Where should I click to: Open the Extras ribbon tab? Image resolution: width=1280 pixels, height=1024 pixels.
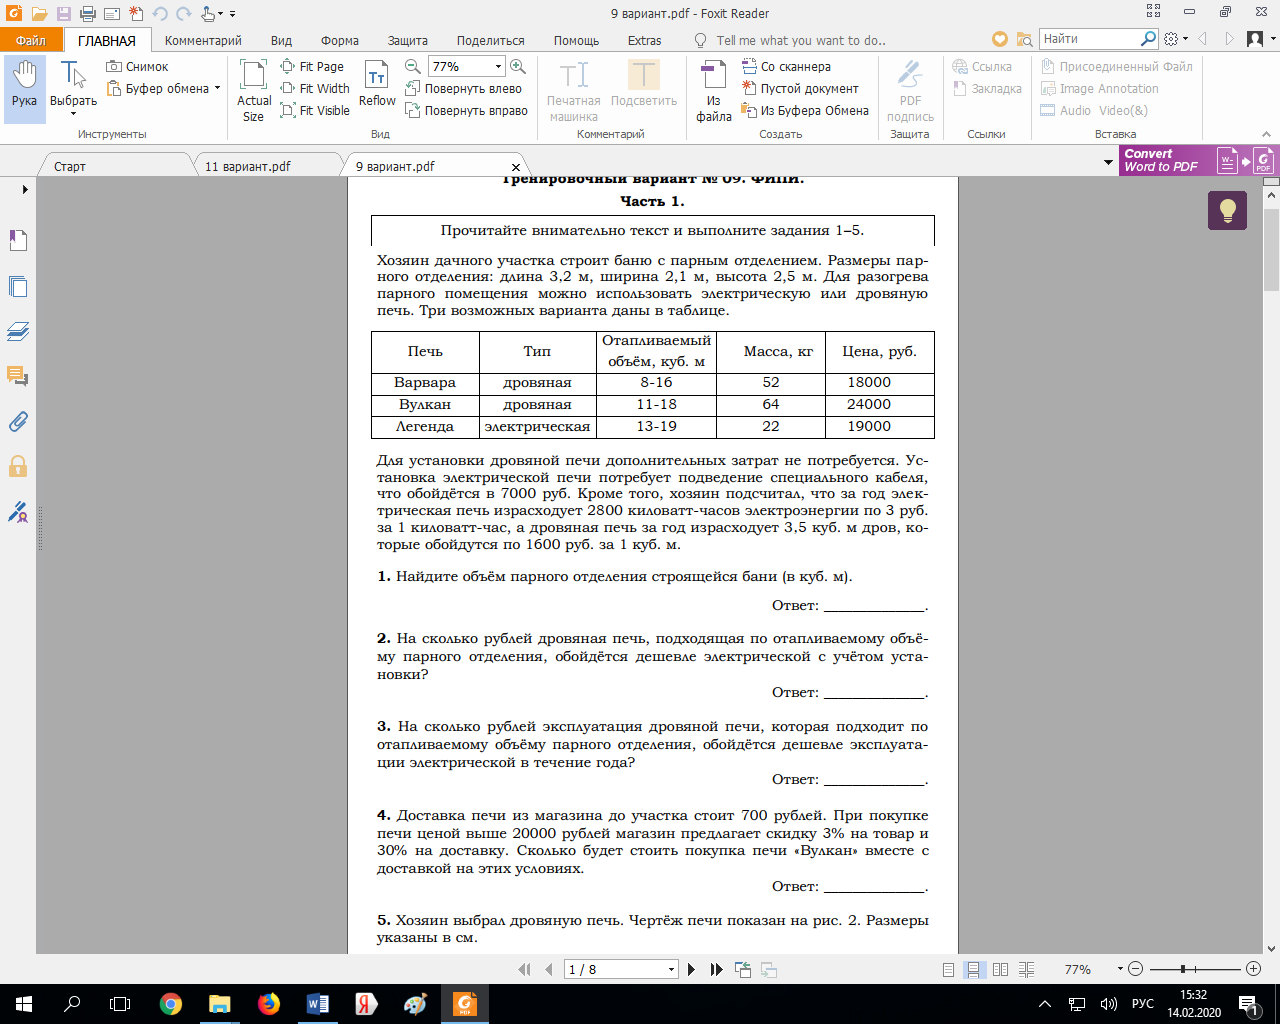pyautogui.click(x=645, y=41)
